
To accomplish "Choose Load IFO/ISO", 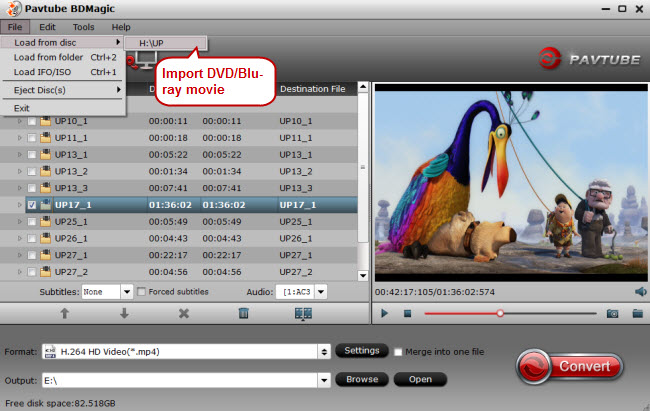I will [x=63, y=72].
